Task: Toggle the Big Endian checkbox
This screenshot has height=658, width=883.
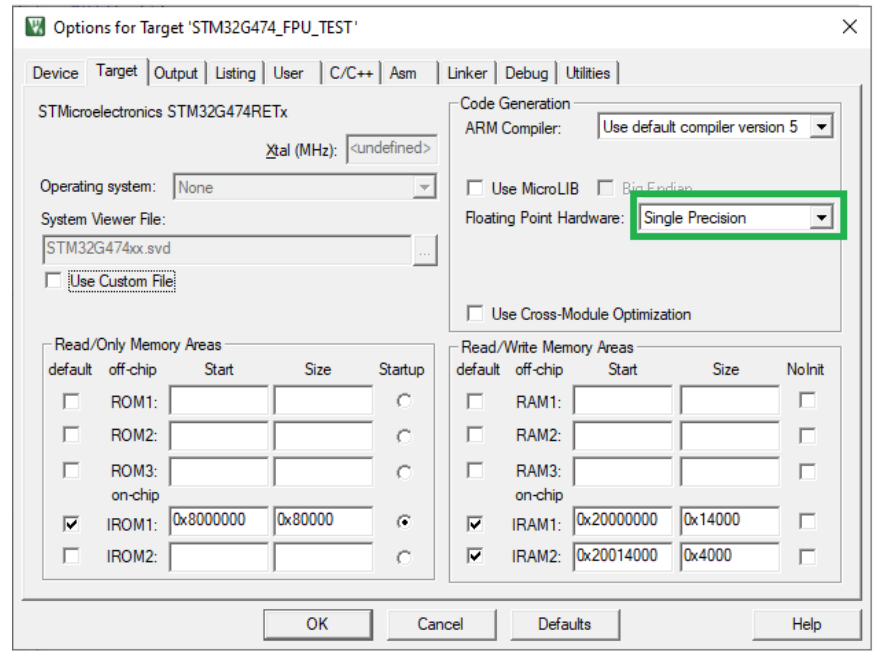Action: (605, 188)
